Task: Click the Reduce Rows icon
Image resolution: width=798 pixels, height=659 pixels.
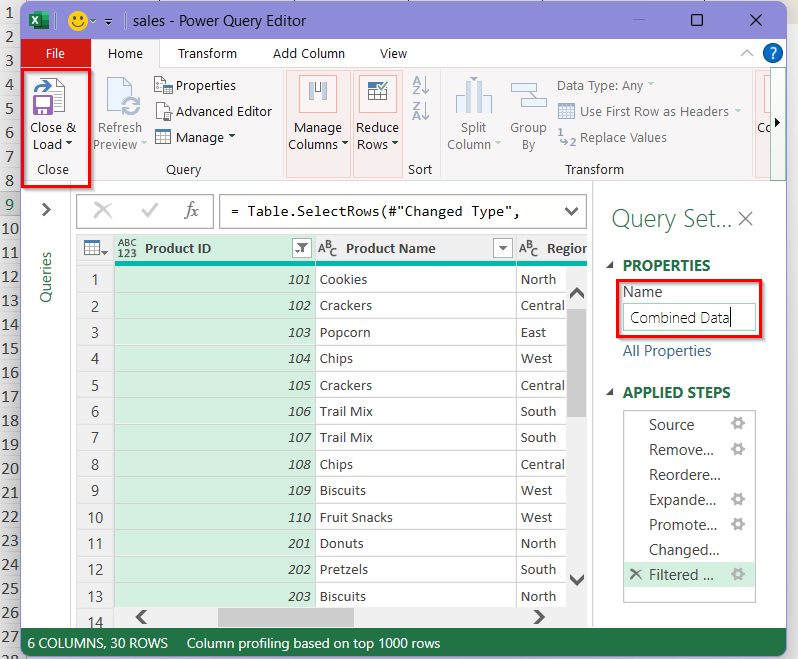Action: [378, 94]
